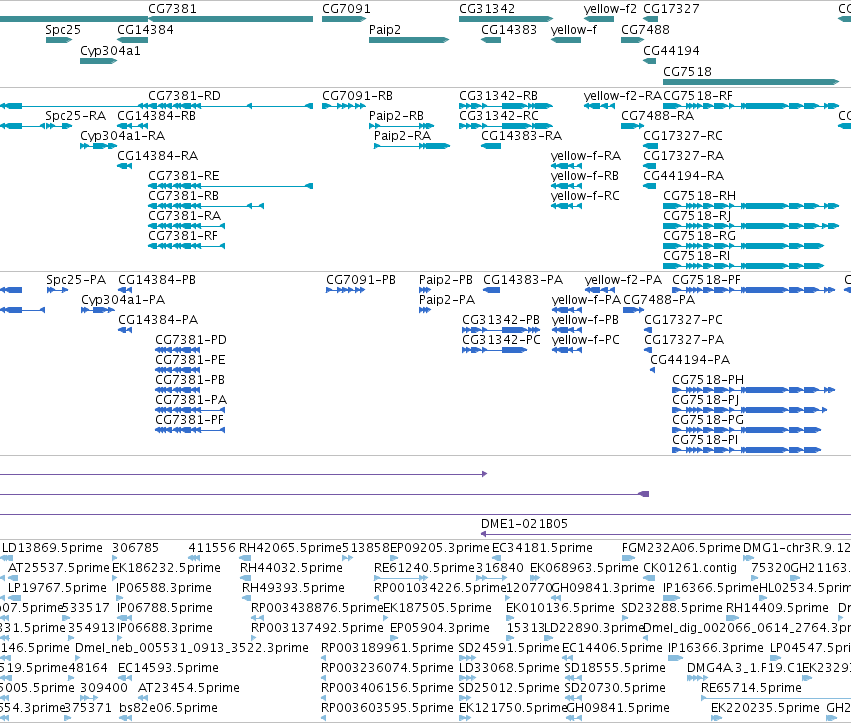Click EST label RE61240.5prime
Image resolution: width=851 pixels, height=723 pixels.
(424, 568)
